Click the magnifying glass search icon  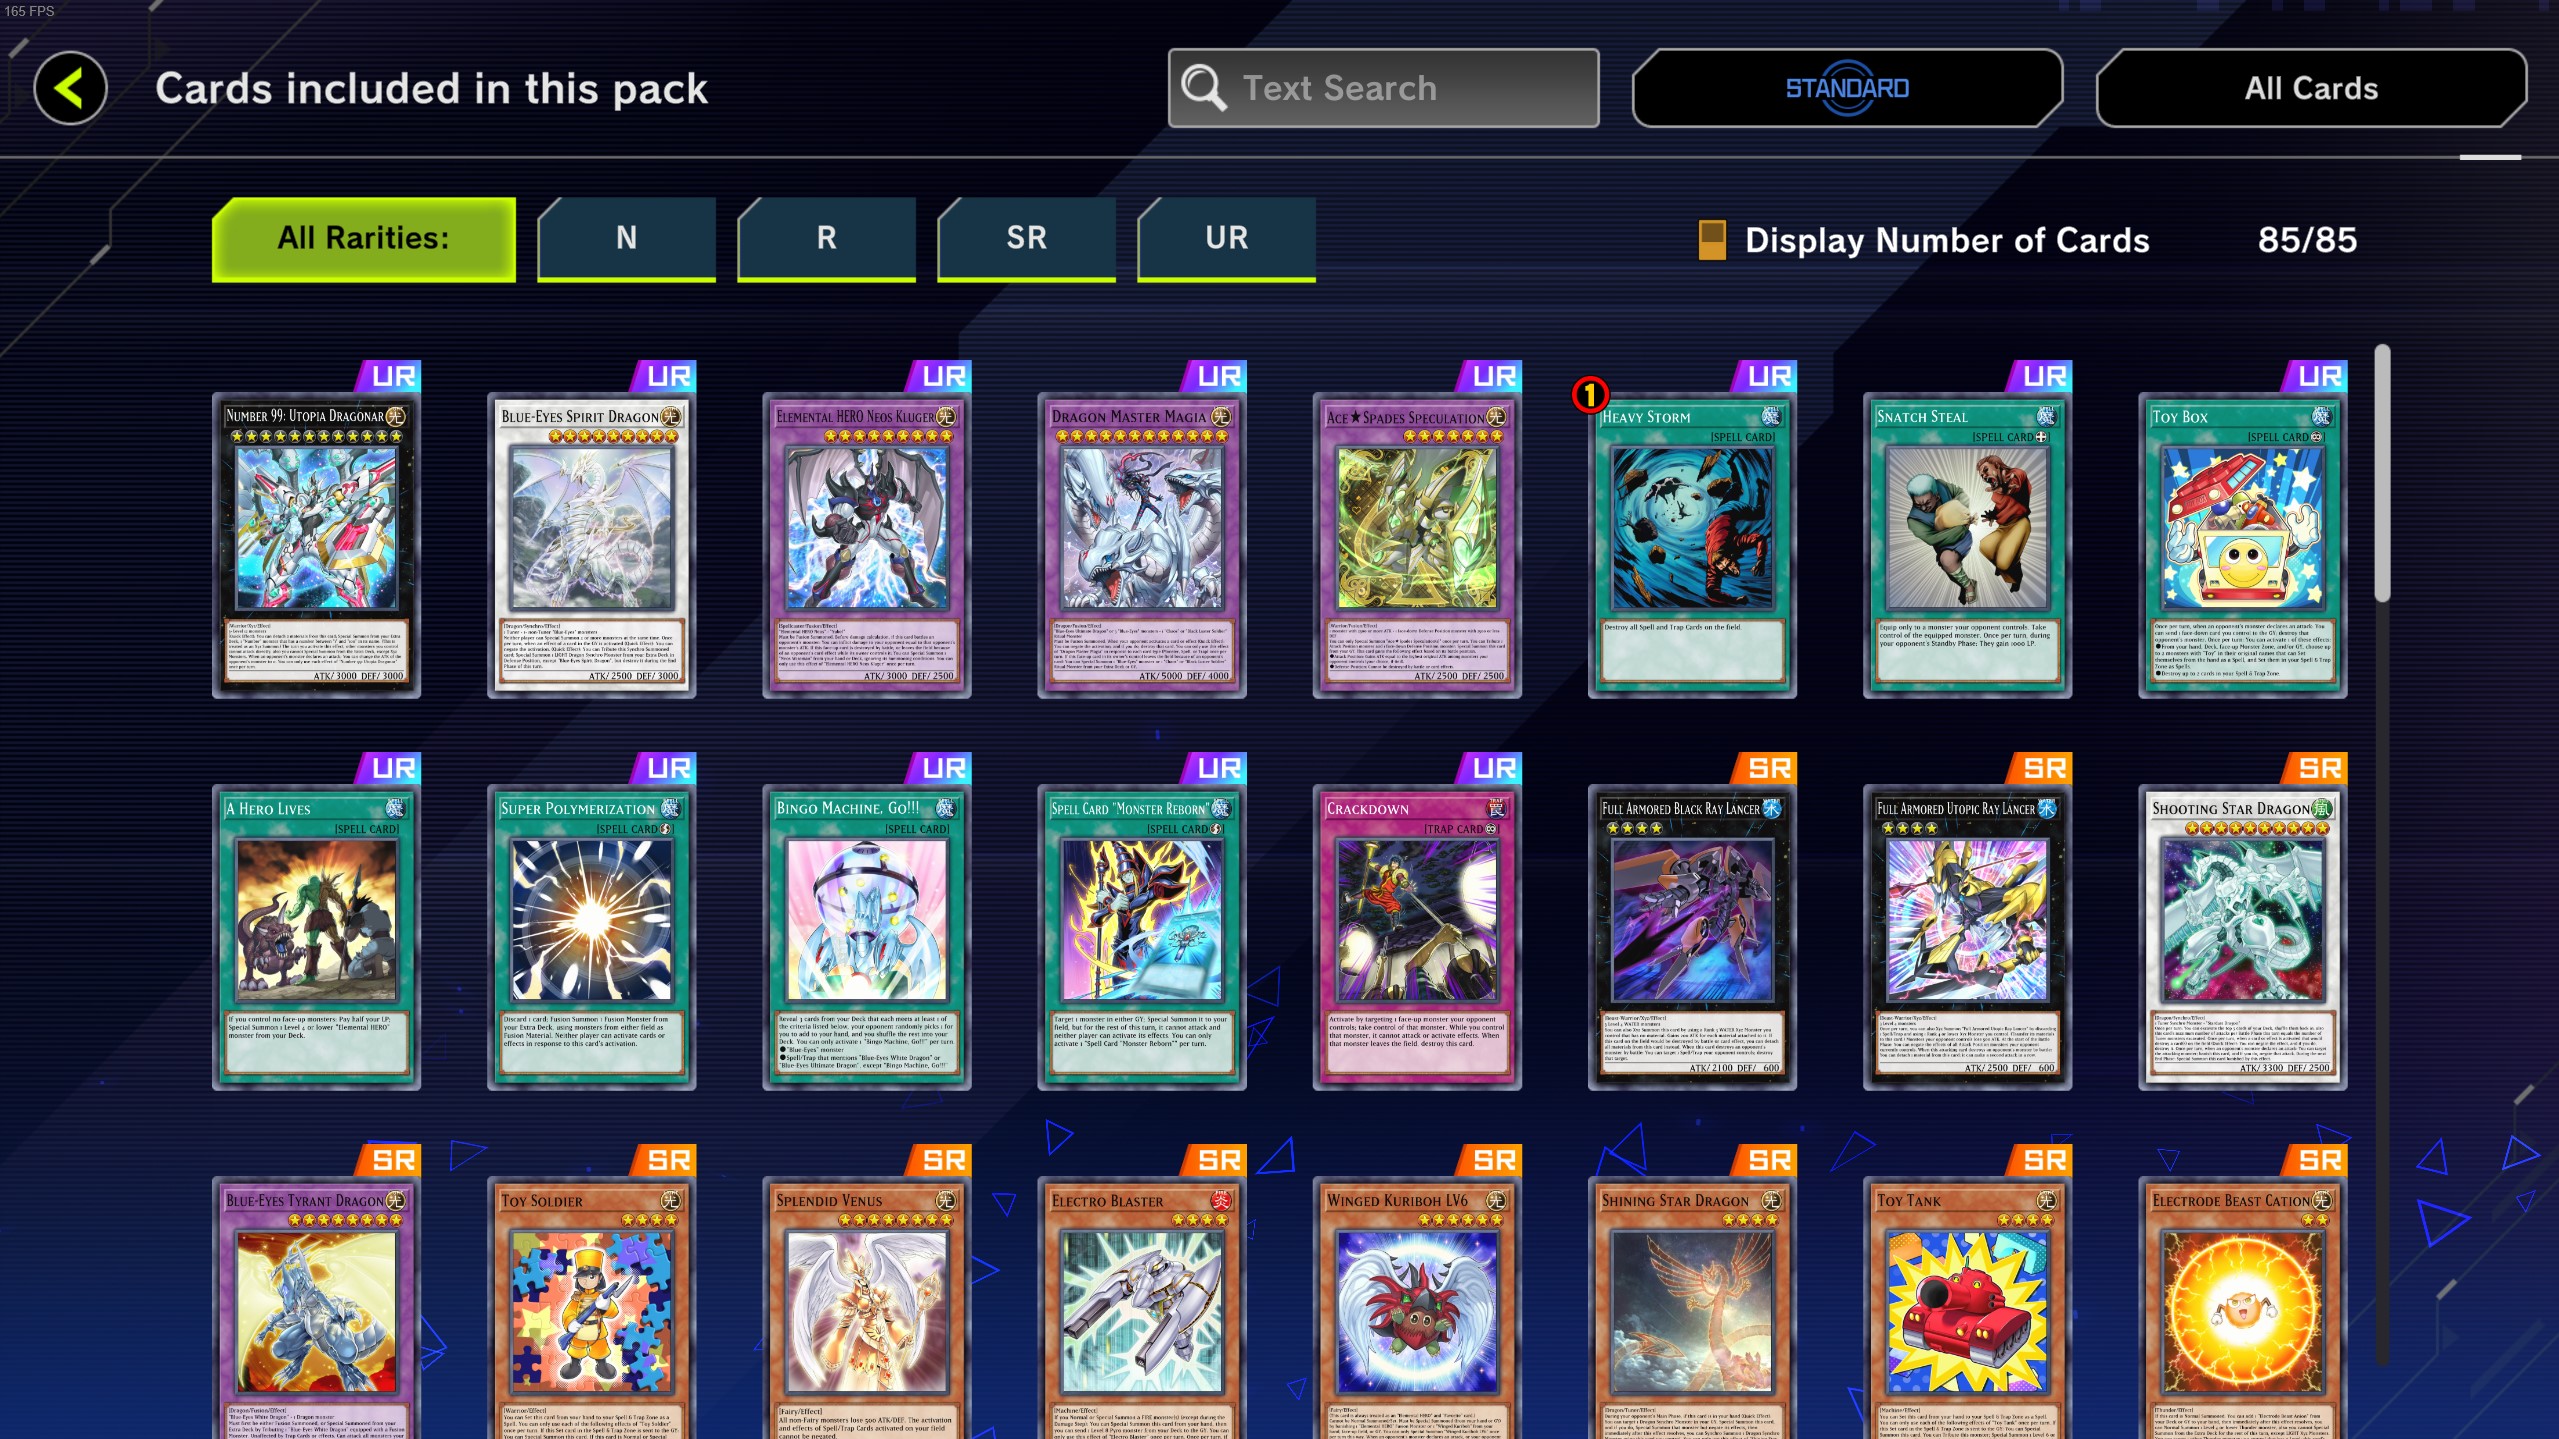coord(1203,88)
